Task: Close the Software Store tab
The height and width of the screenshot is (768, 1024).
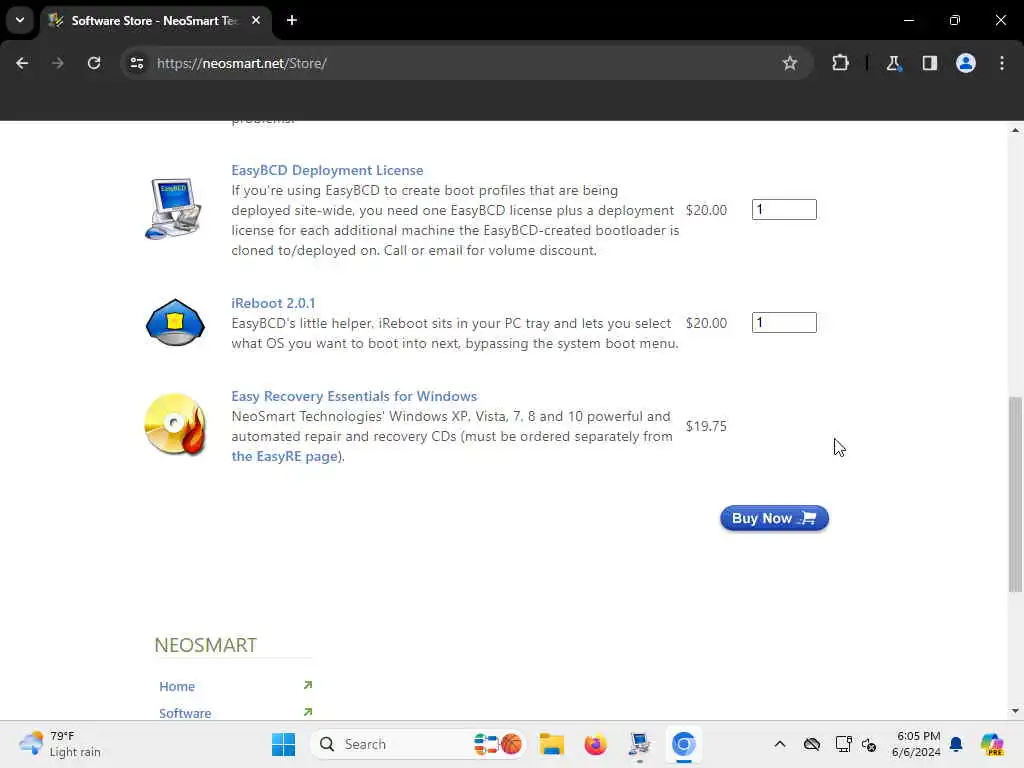Action: [256, 20]
